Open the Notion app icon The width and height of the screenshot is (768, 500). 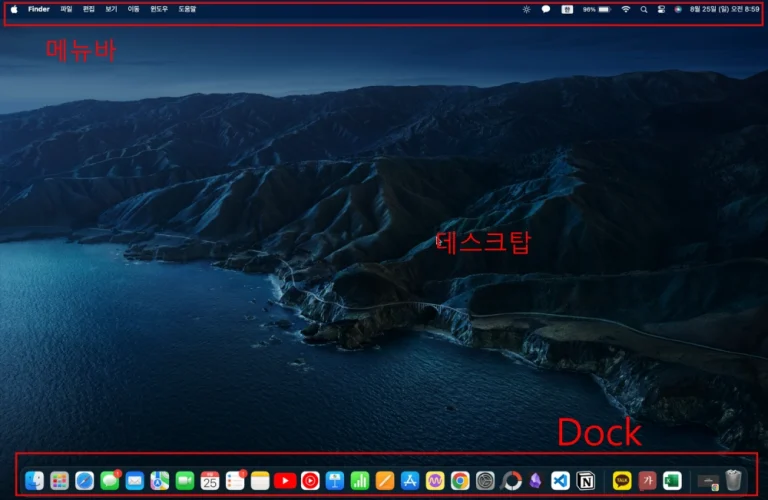[586, 481]
